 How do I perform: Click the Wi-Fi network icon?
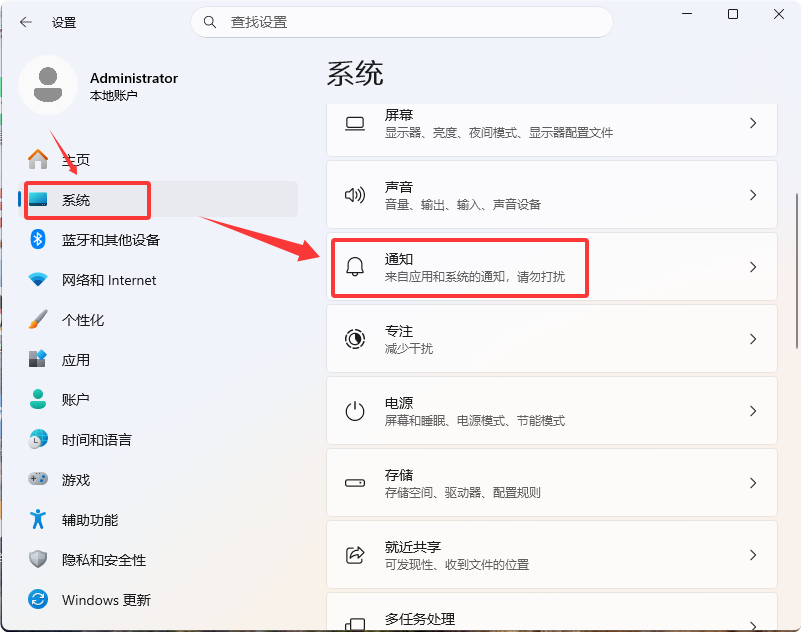point(38,279)
